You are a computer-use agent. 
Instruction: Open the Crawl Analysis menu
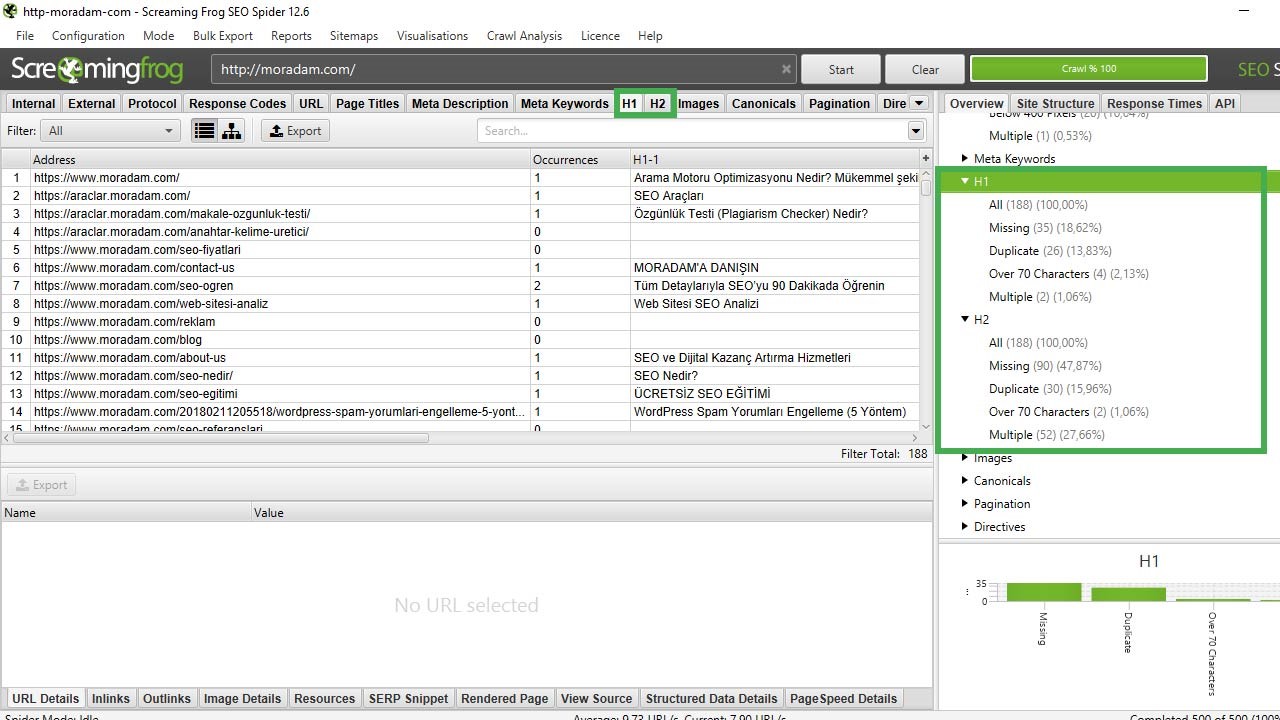[x=524, y=36]
